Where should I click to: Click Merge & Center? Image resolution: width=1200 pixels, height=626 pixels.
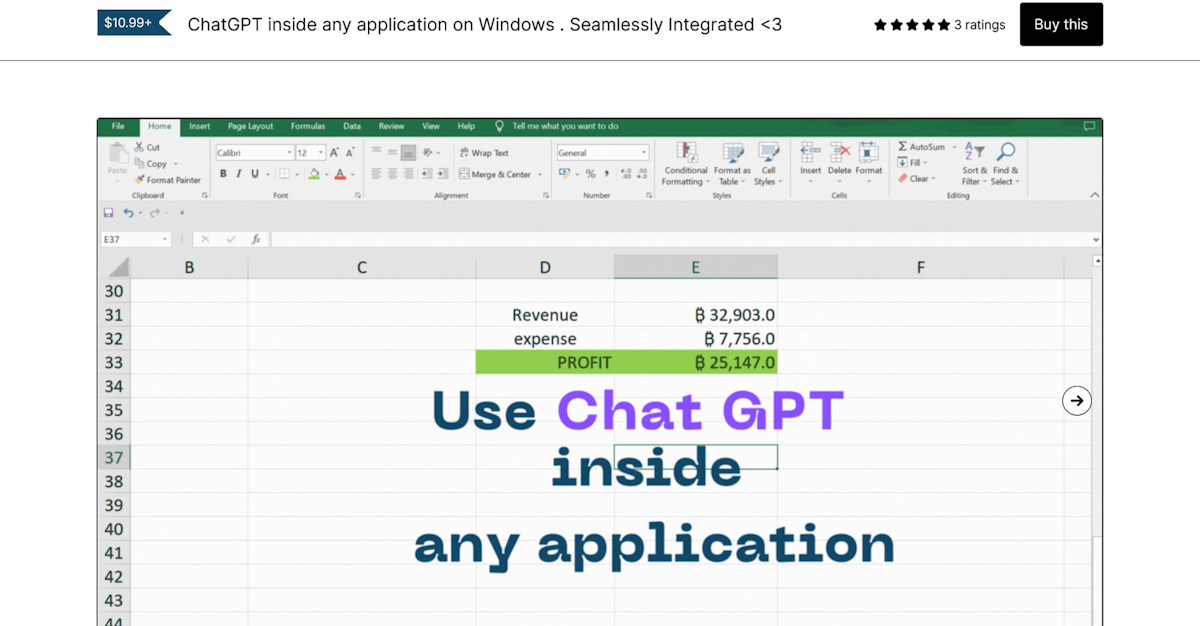click(495, 174)
